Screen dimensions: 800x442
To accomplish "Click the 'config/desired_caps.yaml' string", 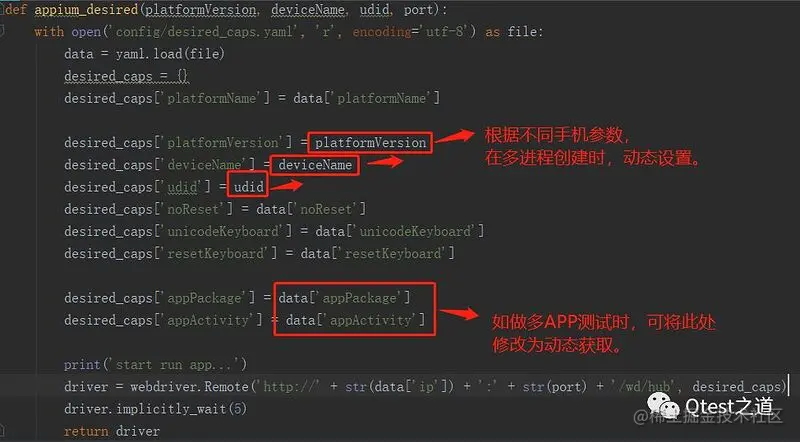I will pos(204,32).
